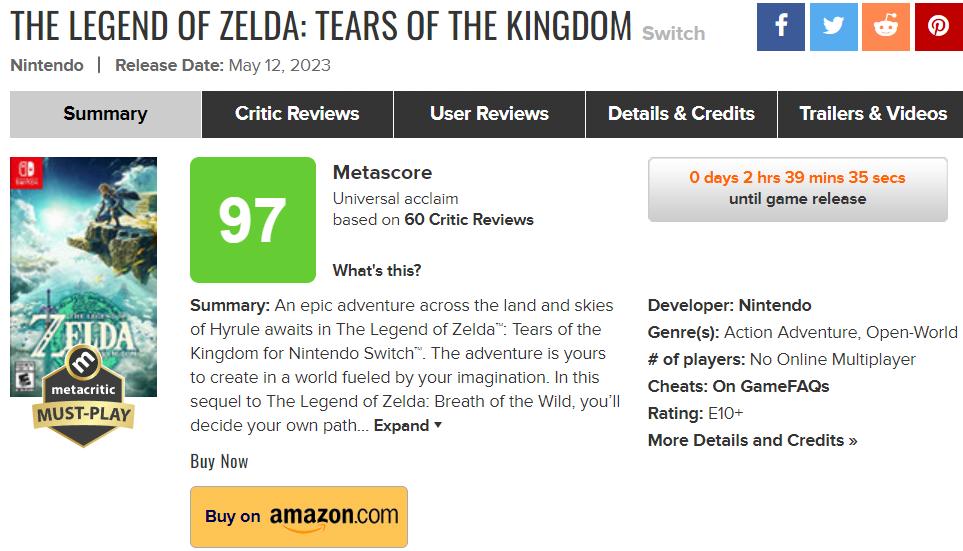Open the On GameFAQs cheats link
This screenshot has height=551, width=963.
[771, 386]
